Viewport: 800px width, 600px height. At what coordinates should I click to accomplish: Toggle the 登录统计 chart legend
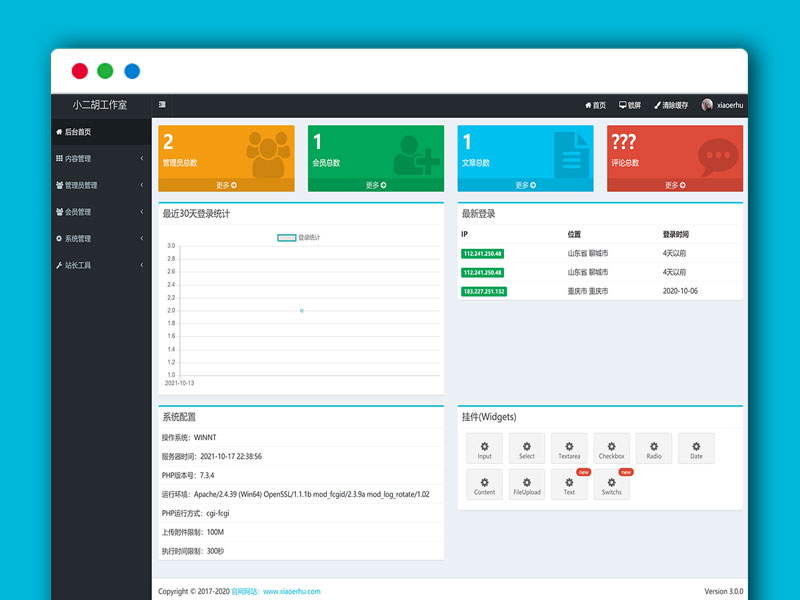click(298, 237)
